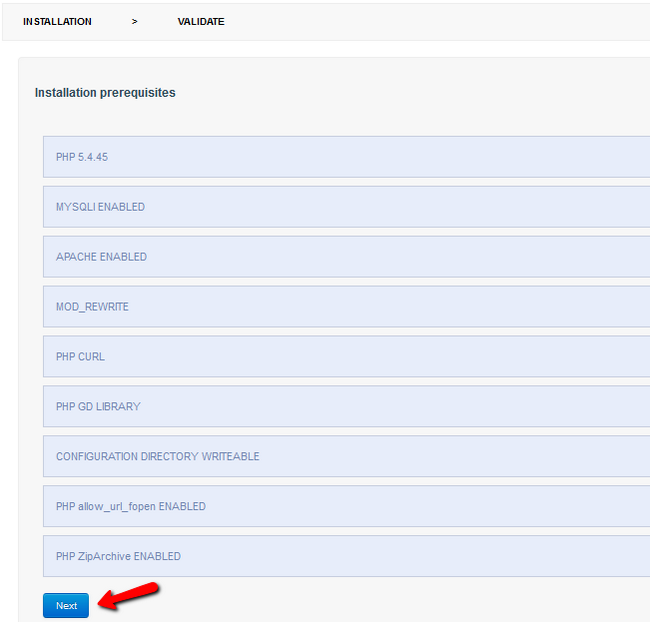
Task: Select the PHP 5.4.45 prerequisite row
Action: [x=345, y=157]
